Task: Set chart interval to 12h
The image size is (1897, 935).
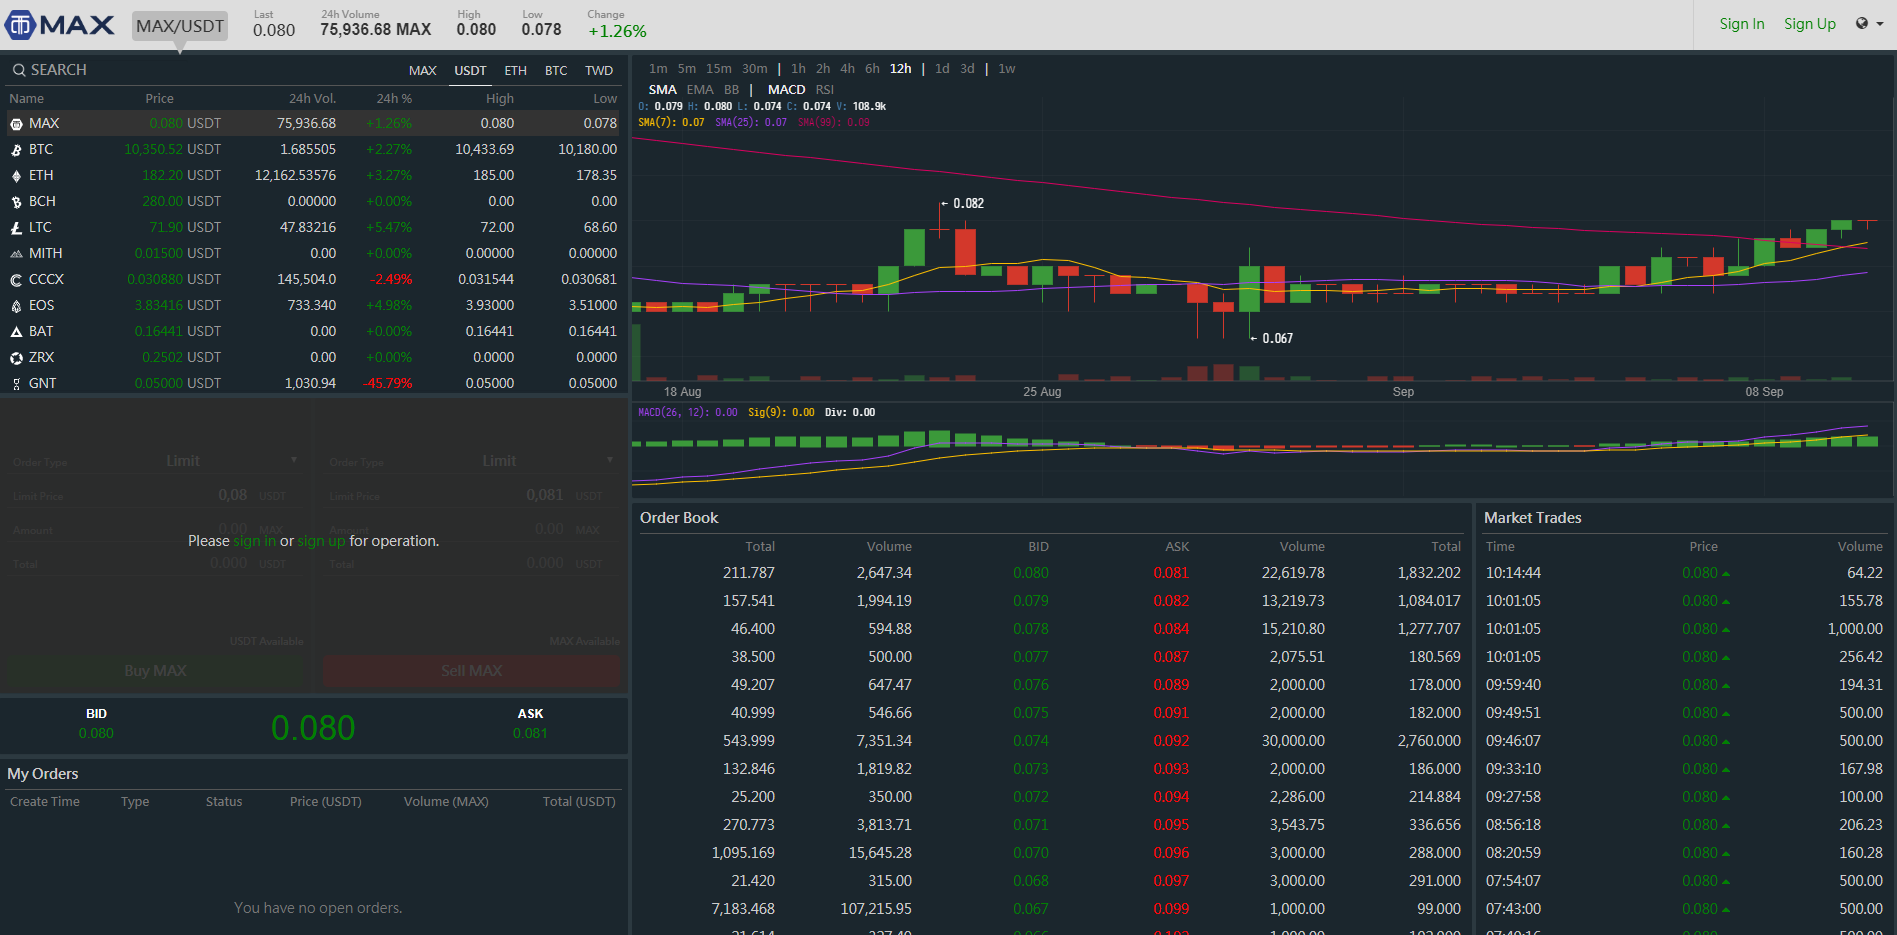Action: (901, 69)
